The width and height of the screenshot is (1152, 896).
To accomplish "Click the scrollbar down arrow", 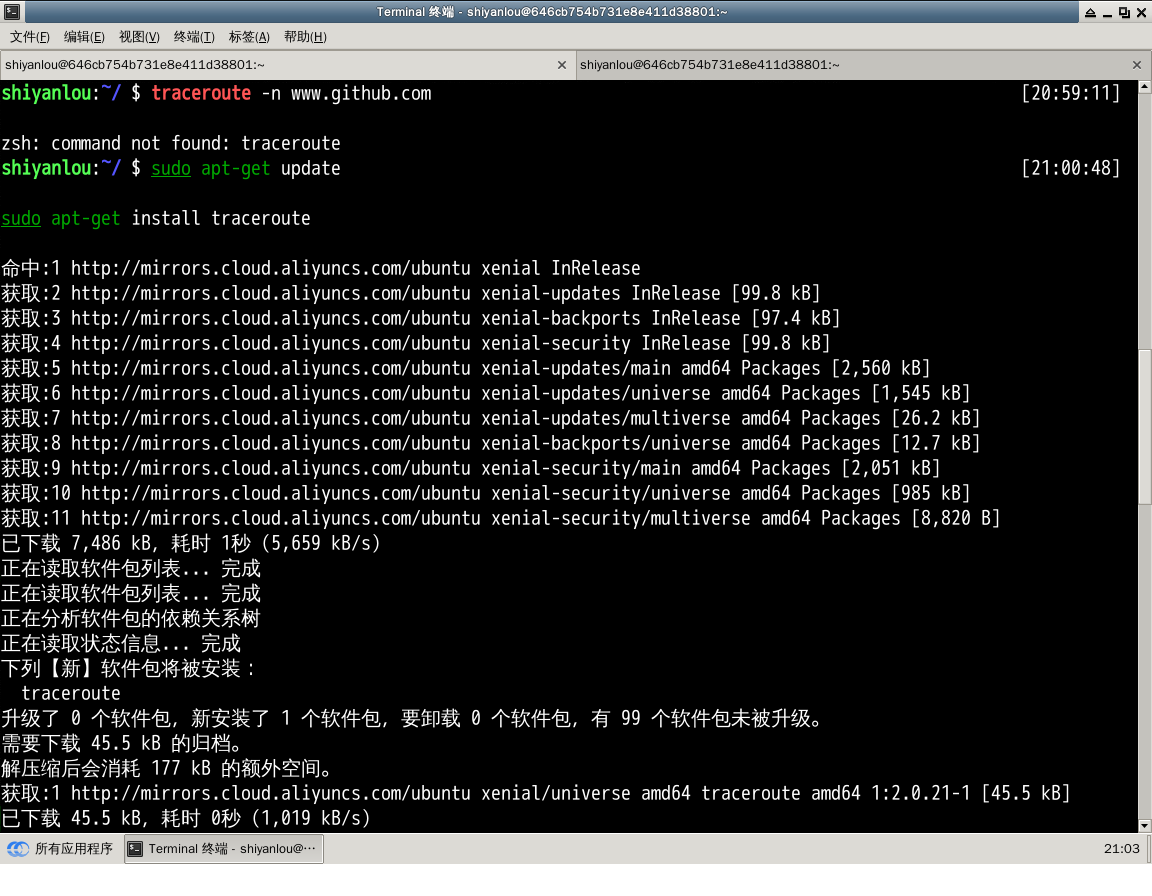I will point(1145,825).
